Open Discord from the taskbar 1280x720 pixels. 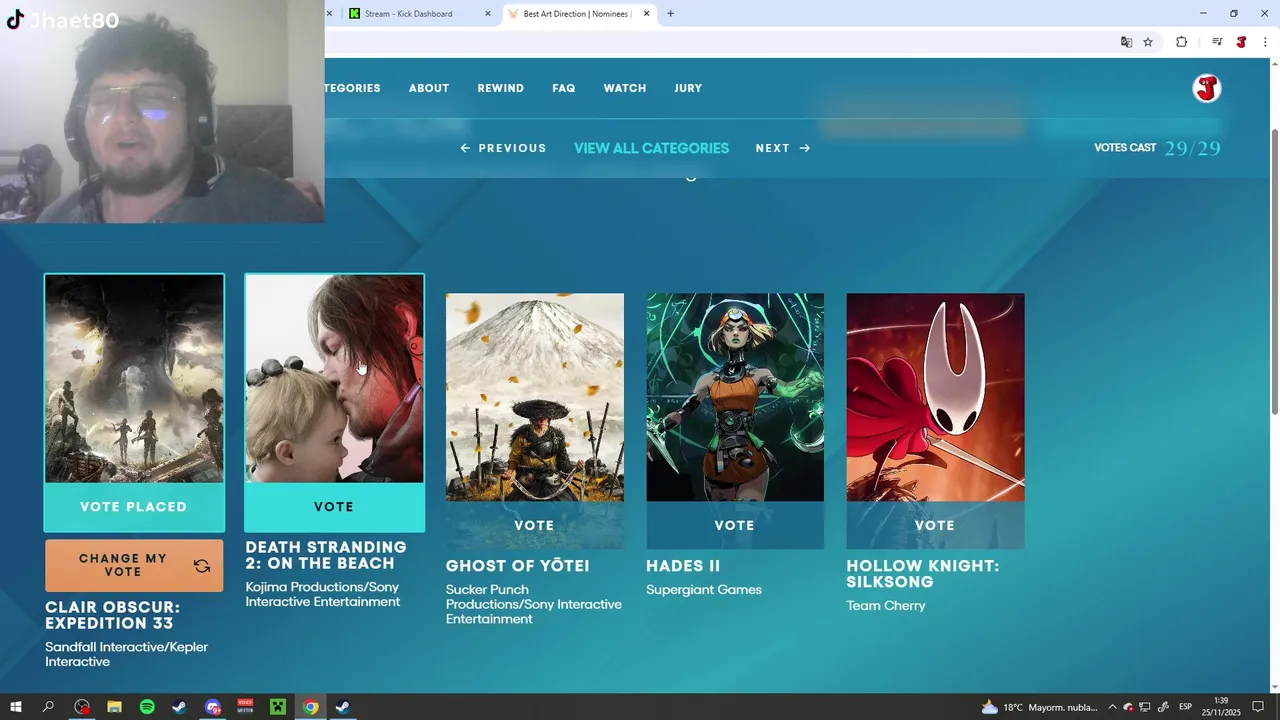[212, 707]
